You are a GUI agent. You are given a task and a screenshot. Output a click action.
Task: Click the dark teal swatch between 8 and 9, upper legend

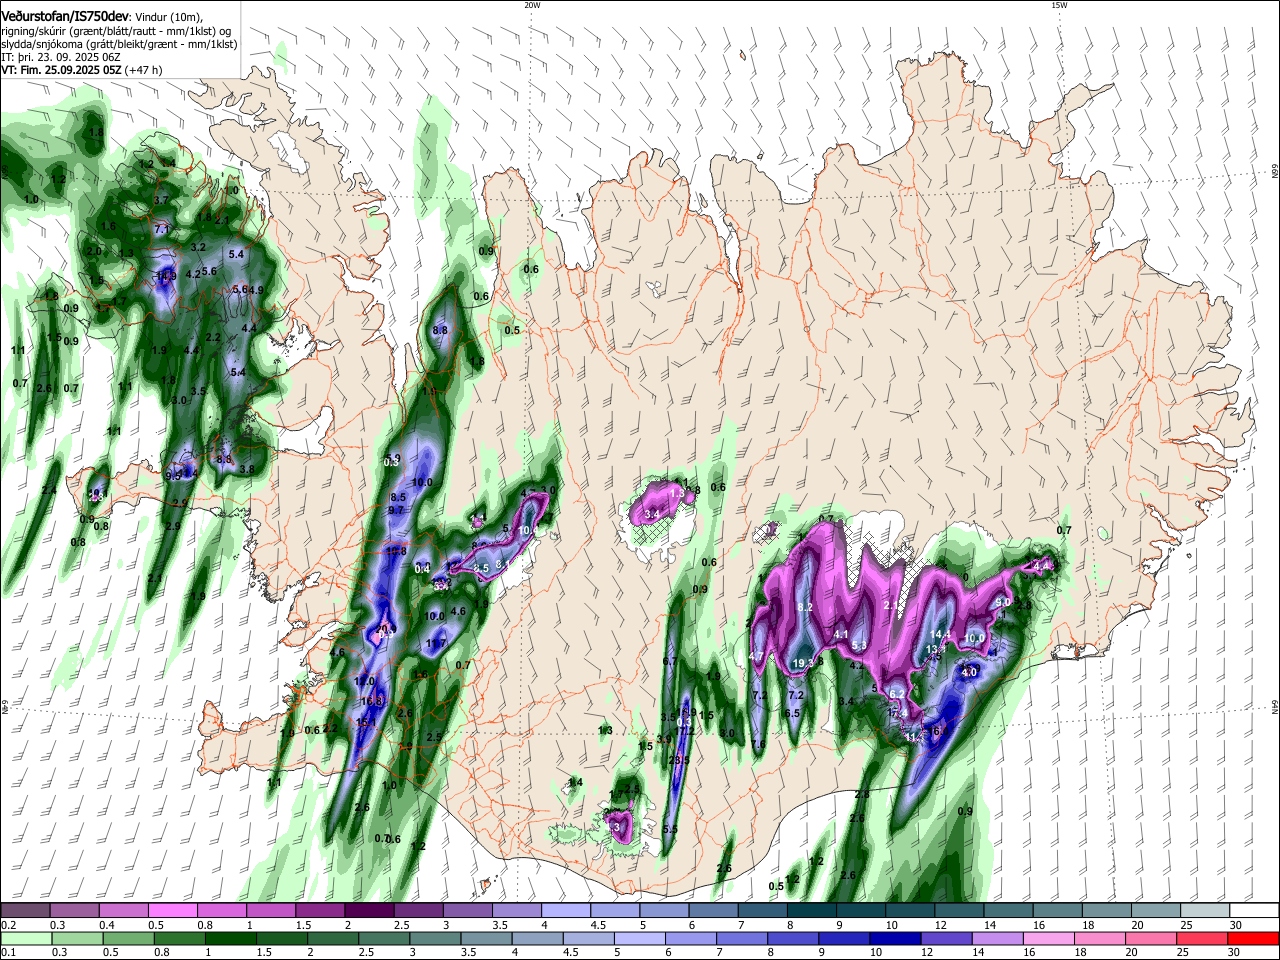tap(811, 911)
